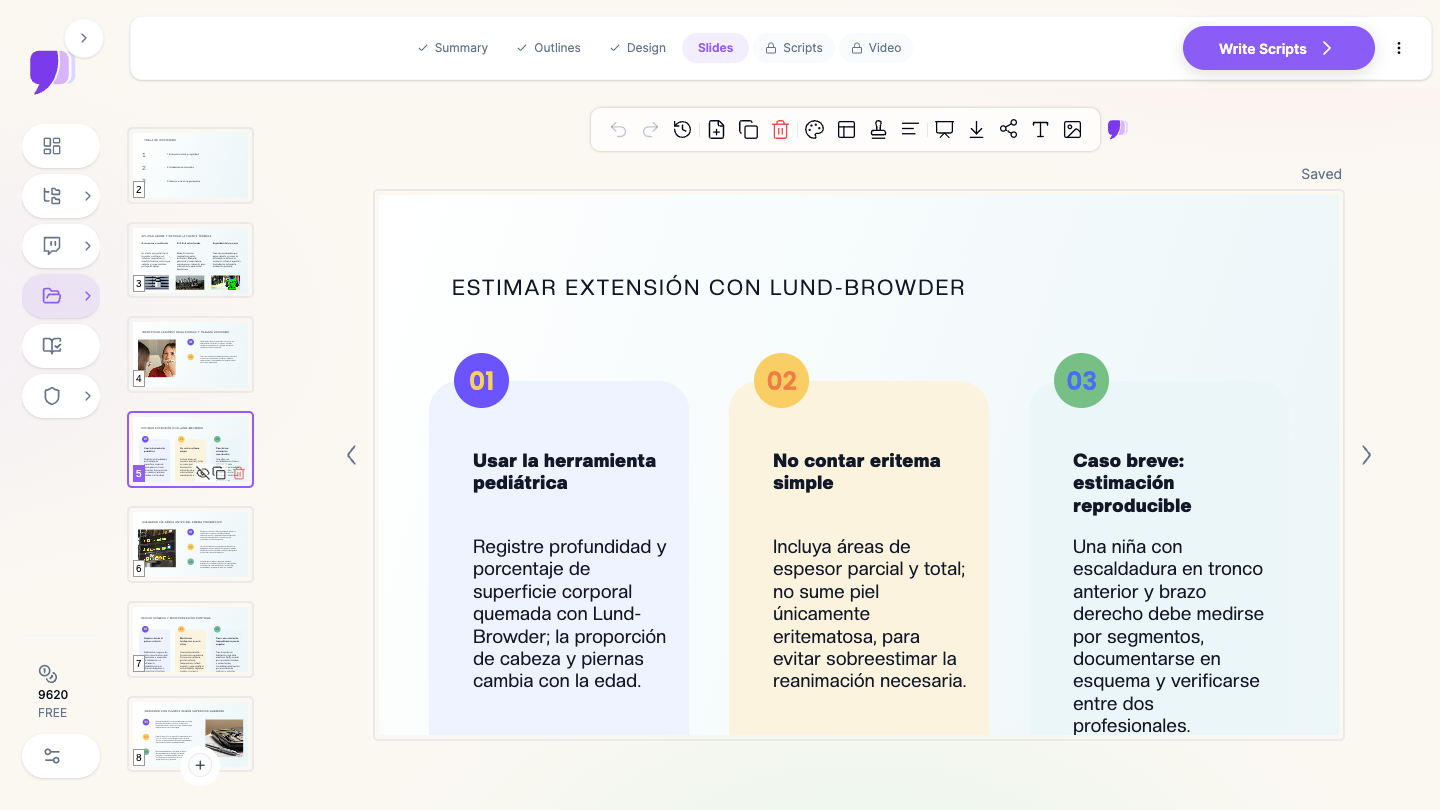Click the Write Scripts button
This screenshot has width=1440, height=810.
click(1279, 48)
